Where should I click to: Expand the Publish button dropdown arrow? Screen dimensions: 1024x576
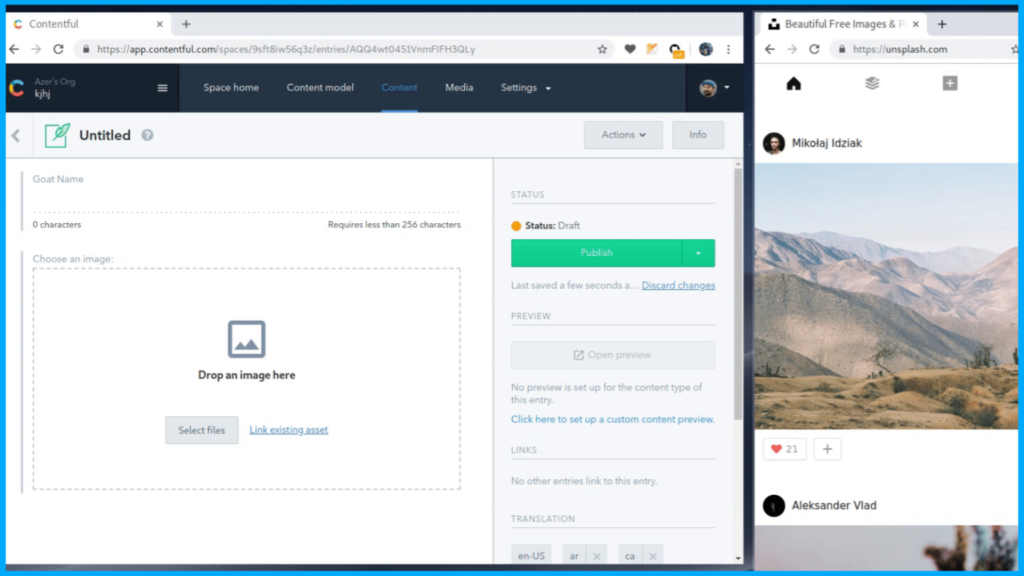698,253
